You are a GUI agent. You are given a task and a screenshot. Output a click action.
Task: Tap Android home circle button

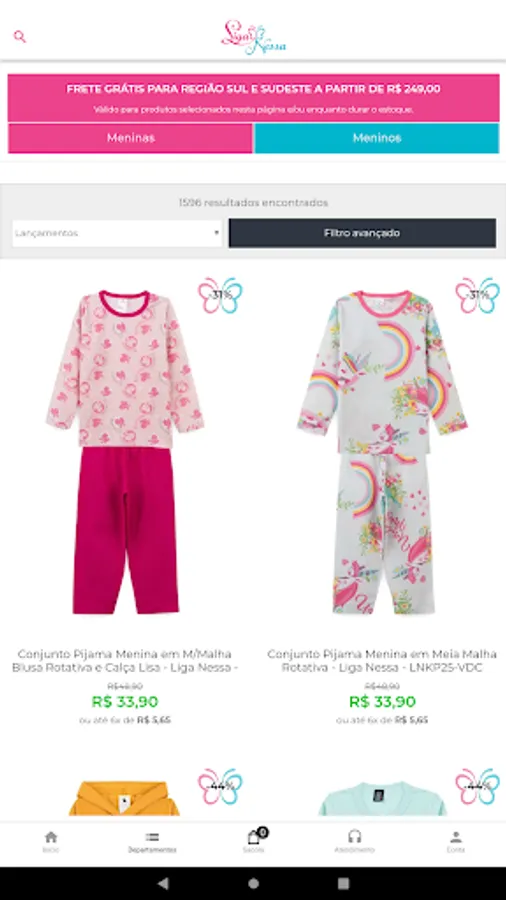[x=253, y=883]
